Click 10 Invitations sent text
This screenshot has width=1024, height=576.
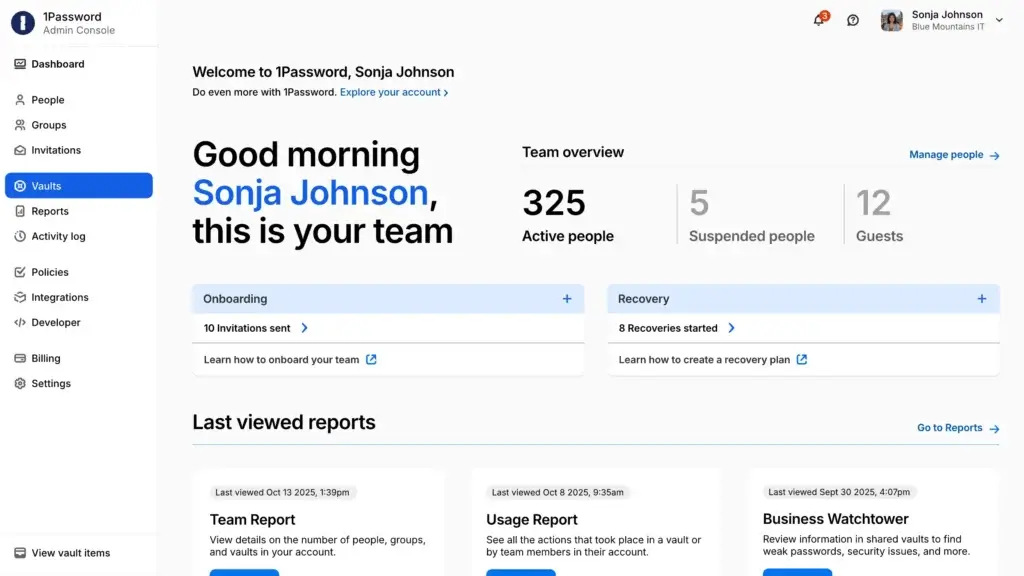tap(247, 328)
